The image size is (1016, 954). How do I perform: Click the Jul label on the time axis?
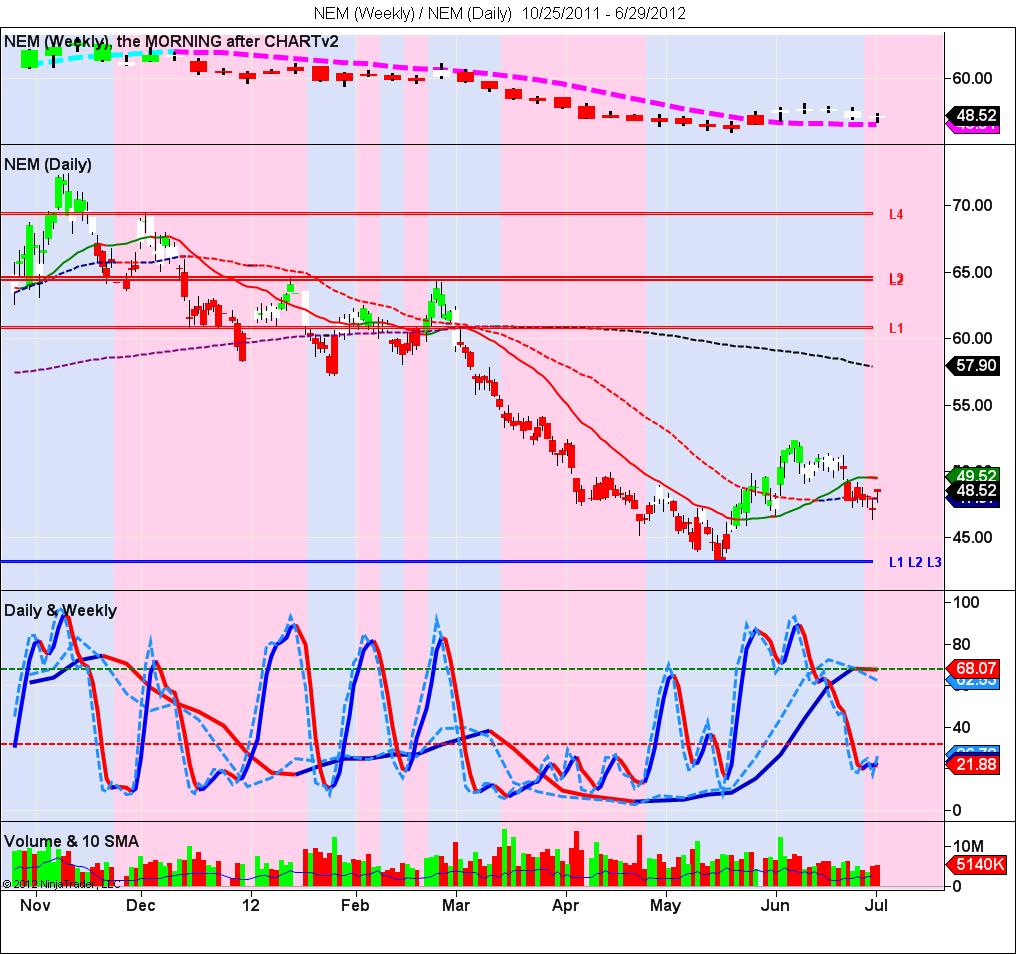pos(876,905)
